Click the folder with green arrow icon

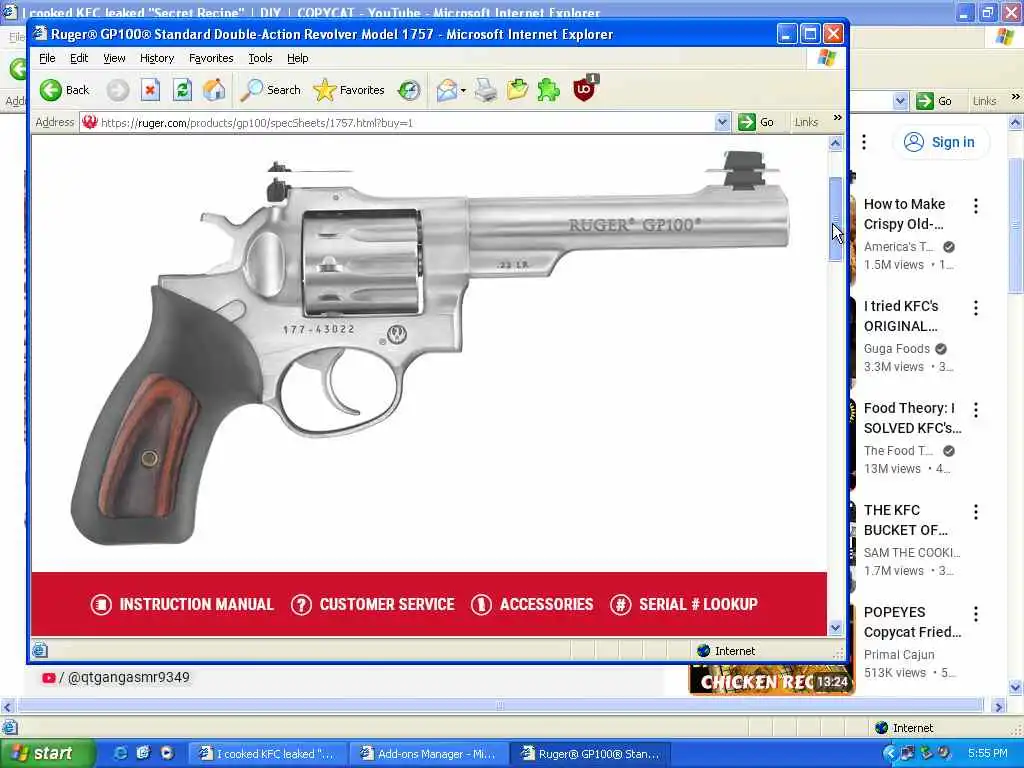point(517,90)
